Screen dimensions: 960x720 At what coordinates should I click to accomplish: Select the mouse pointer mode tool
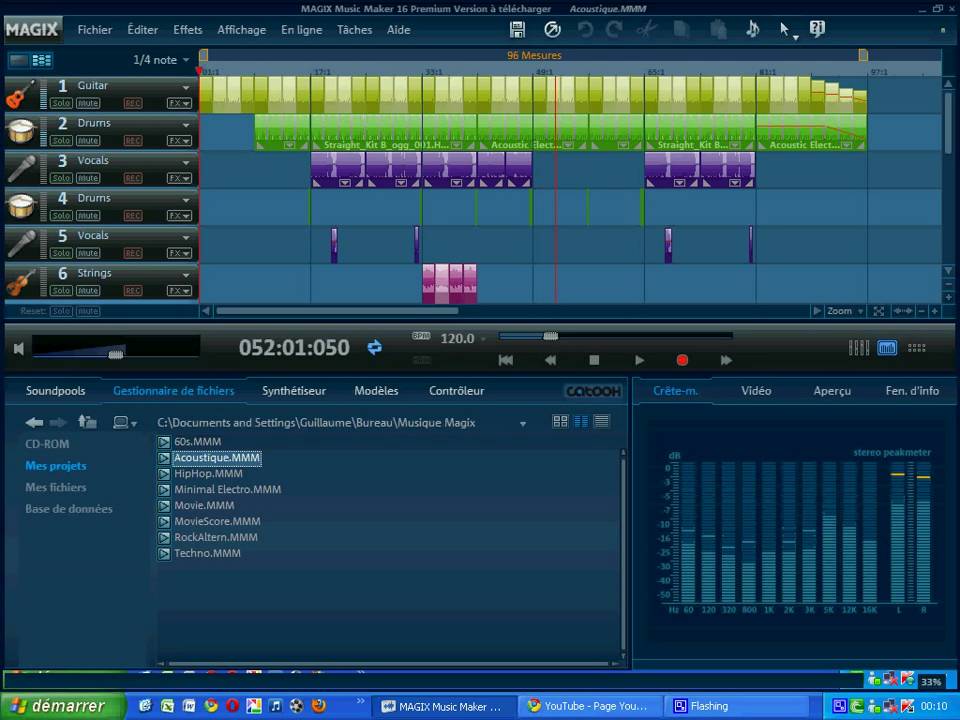point(785,30)
